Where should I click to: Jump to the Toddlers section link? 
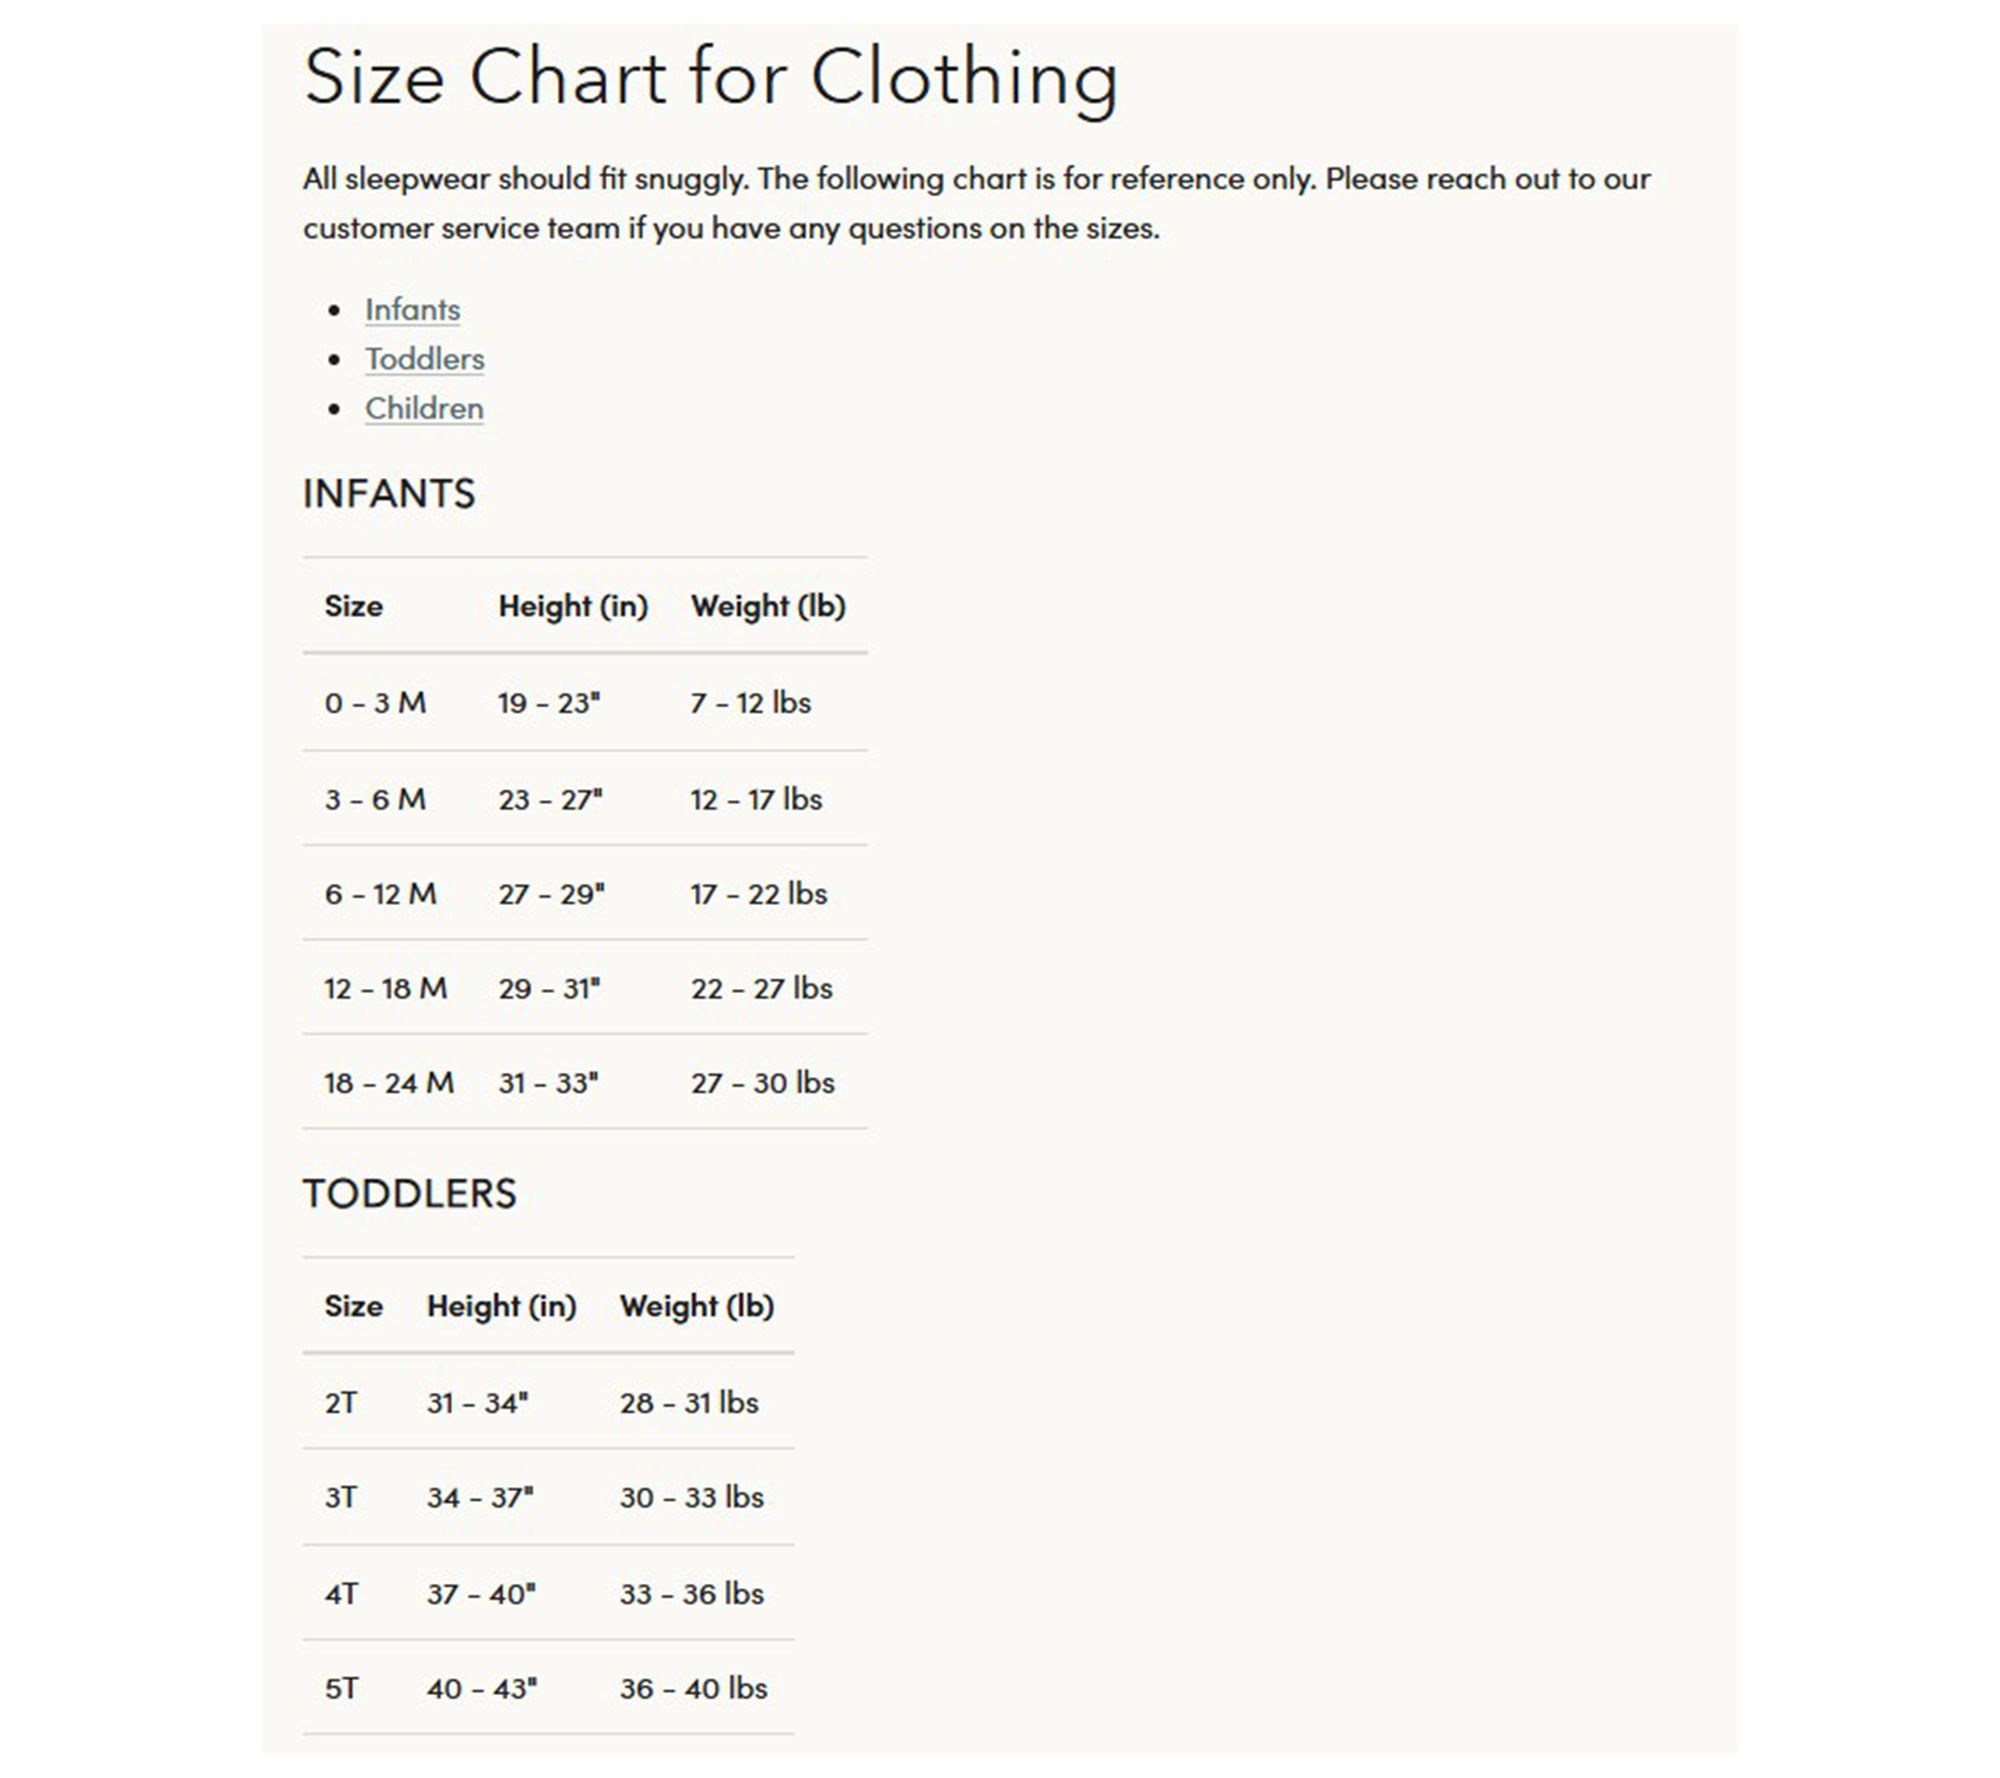pos(424,359)
